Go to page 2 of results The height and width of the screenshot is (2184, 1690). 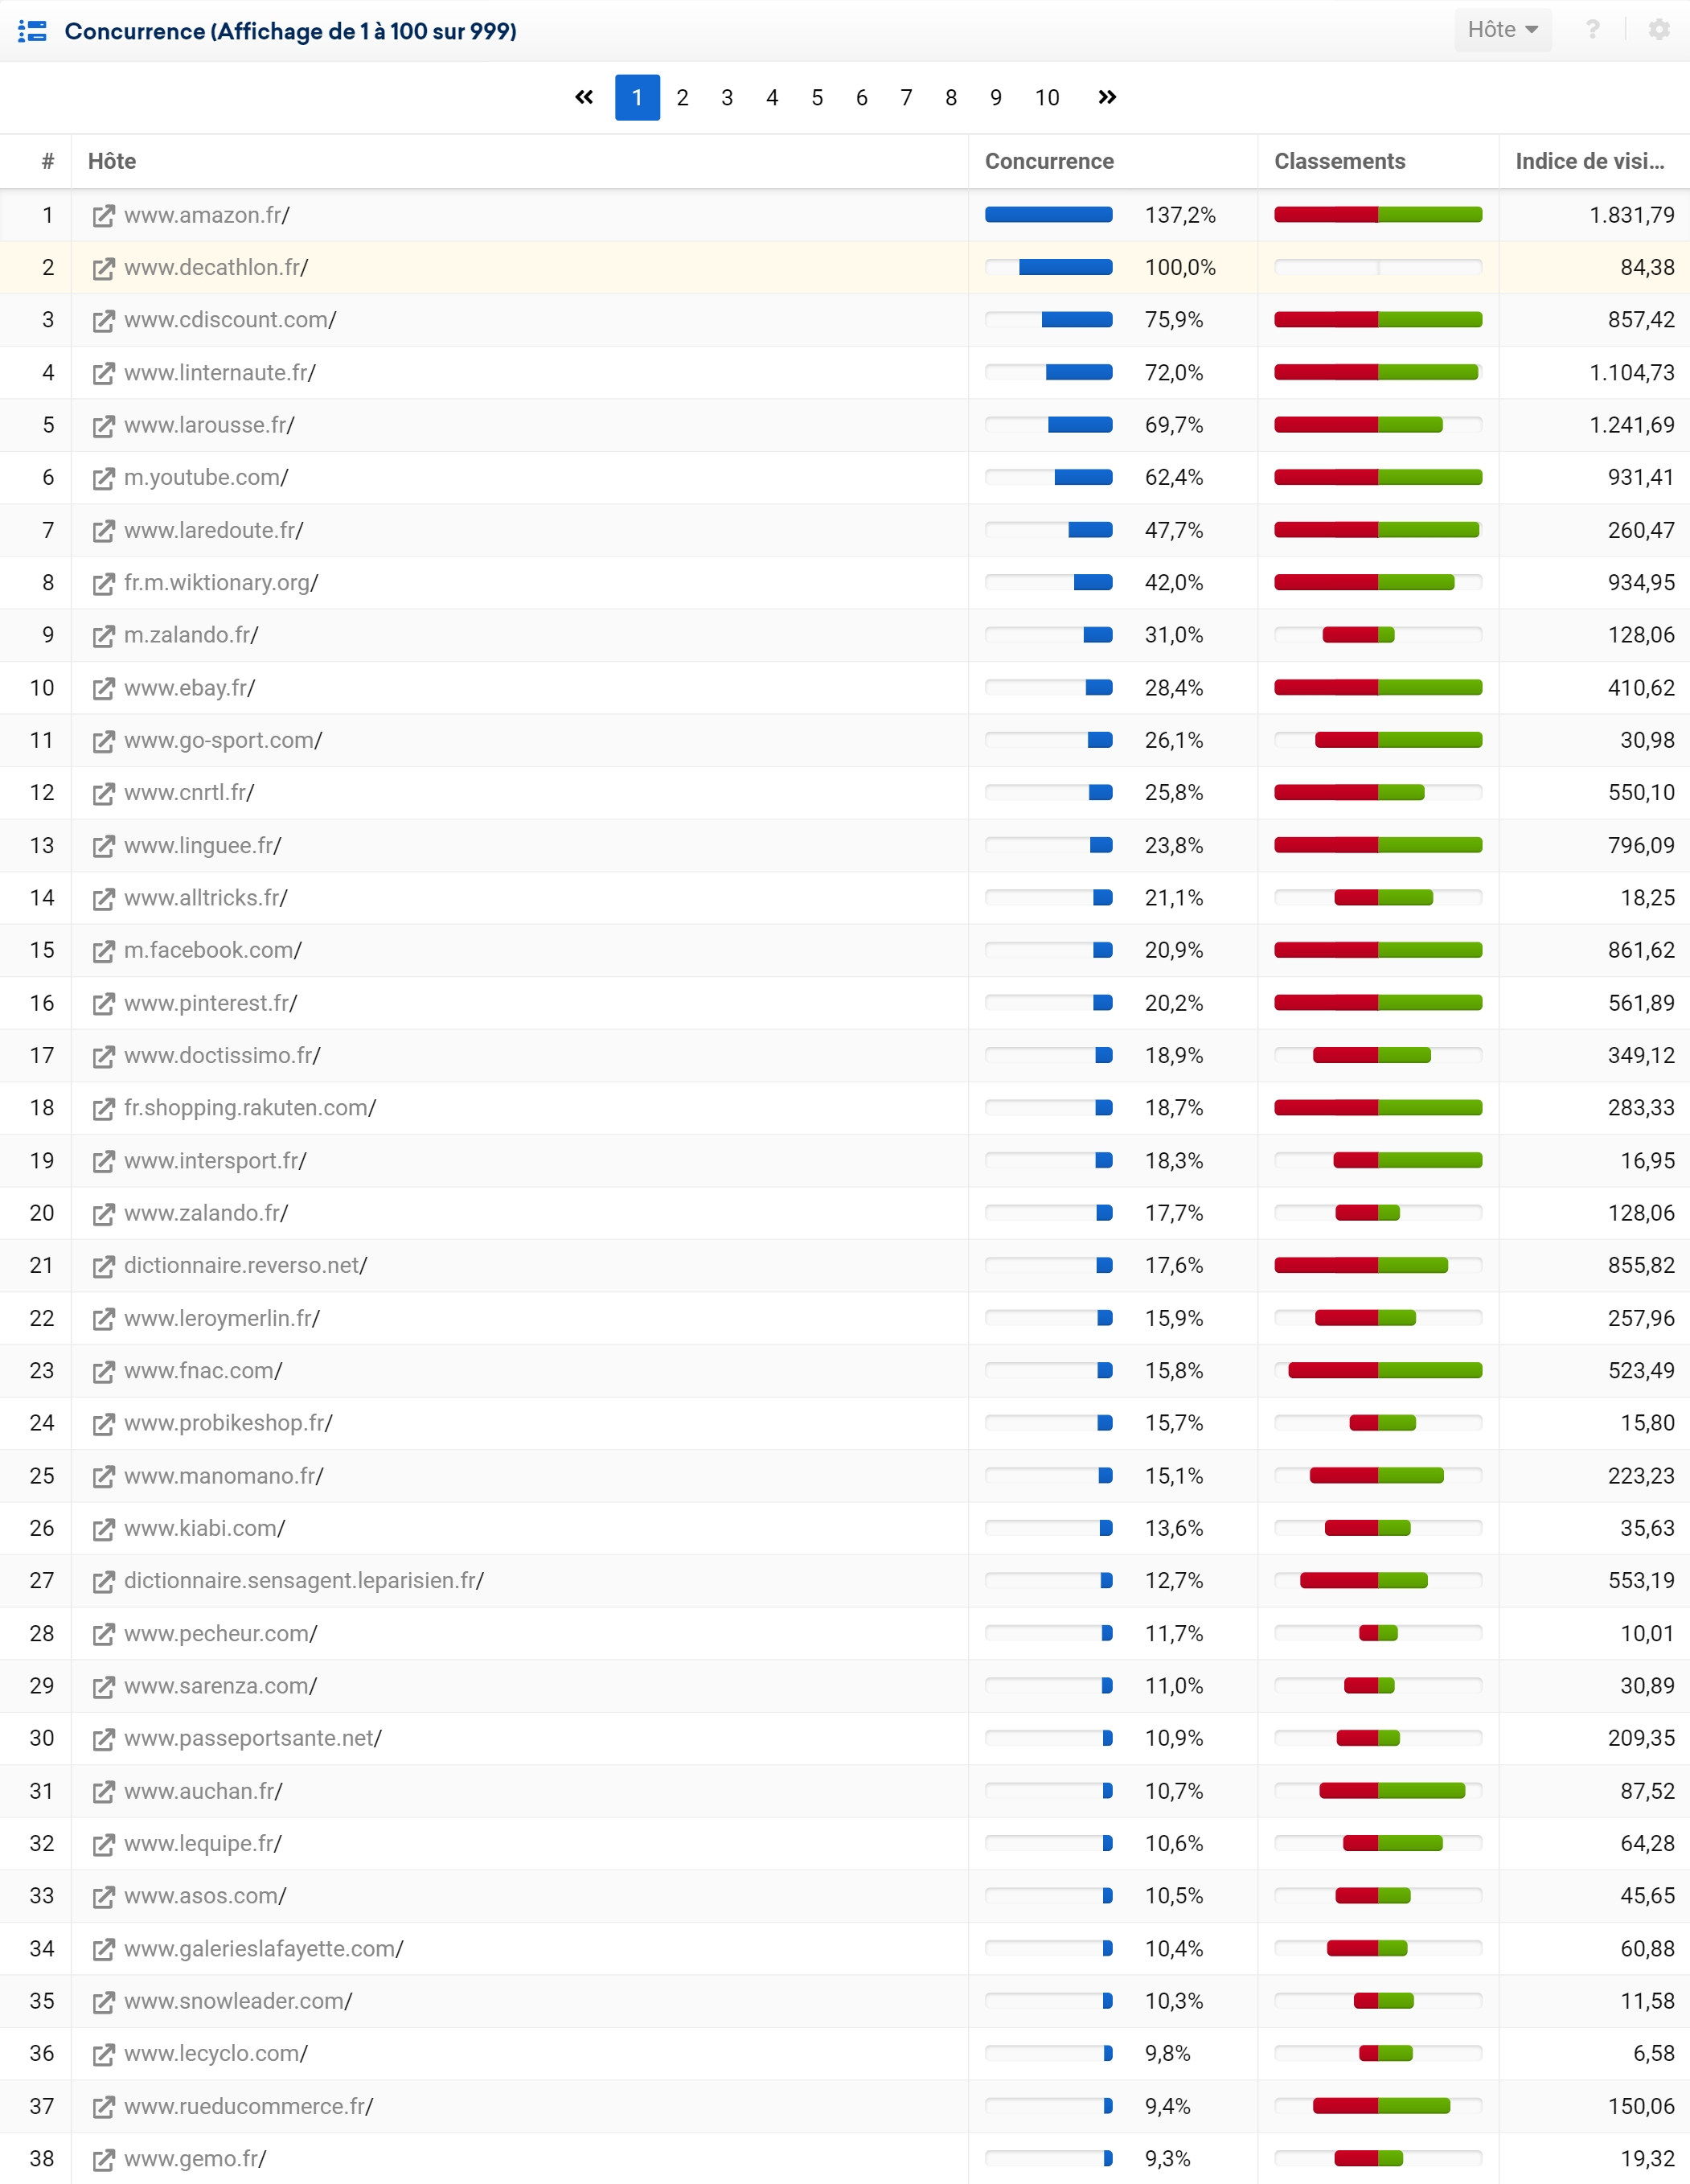682,97
